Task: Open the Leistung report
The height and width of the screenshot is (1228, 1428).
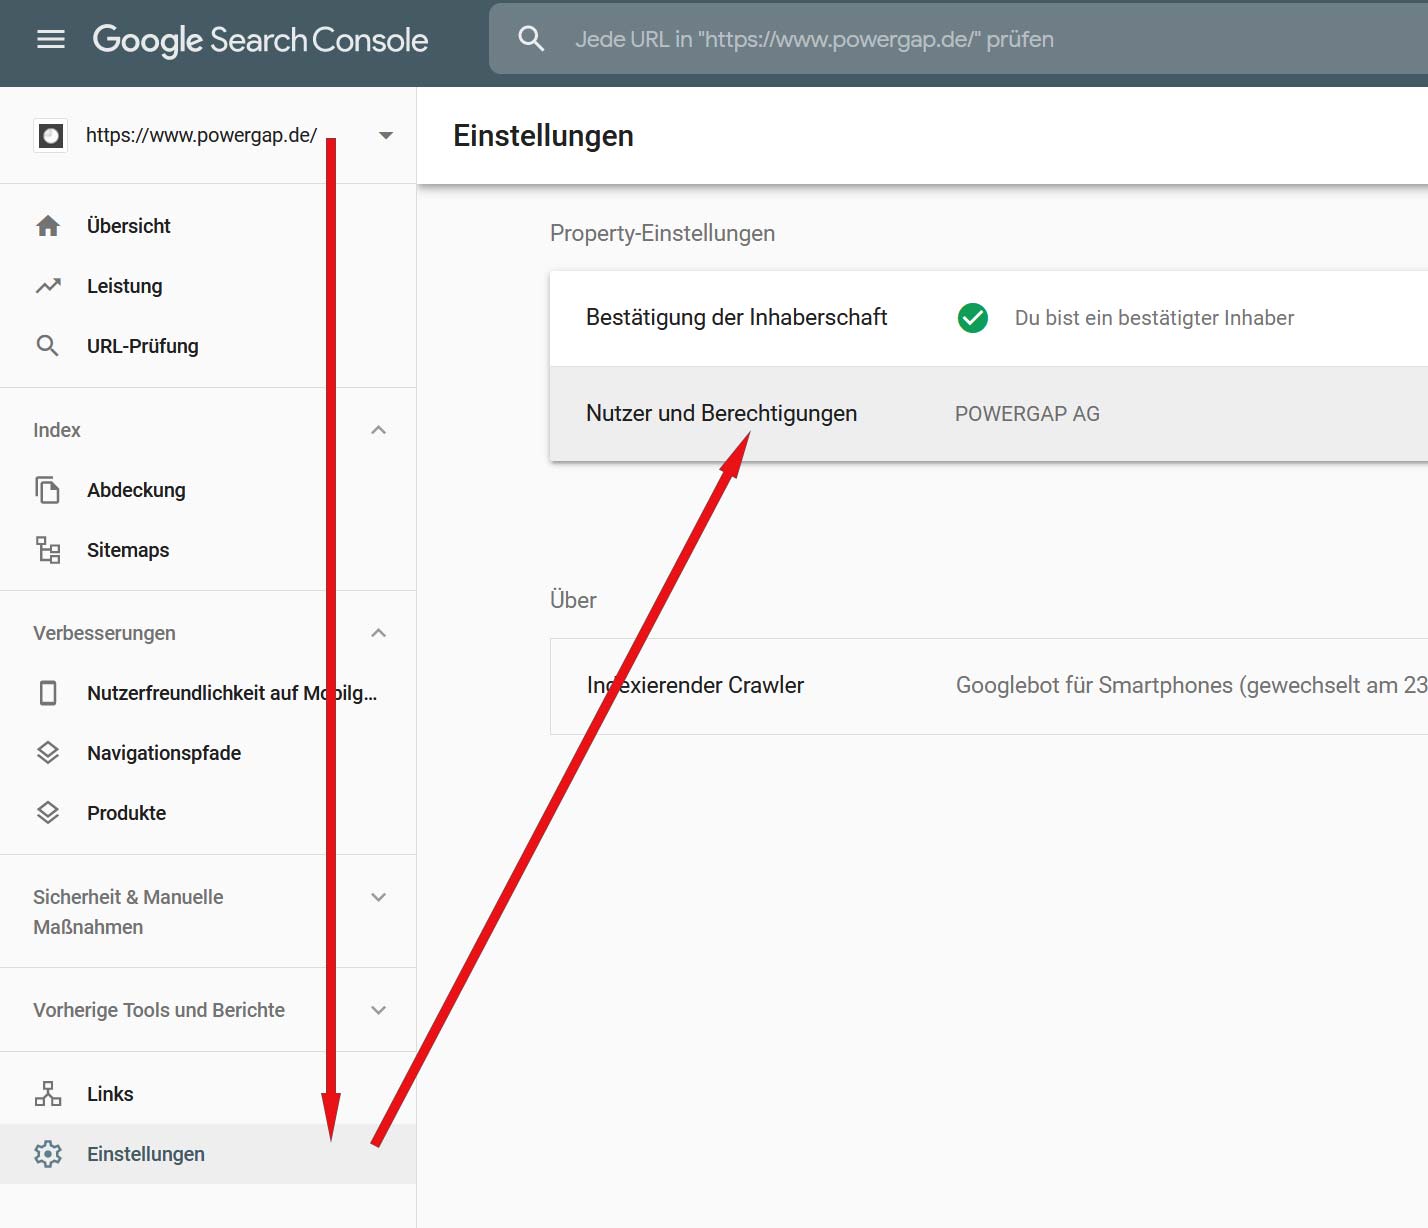Action: point(208,286)
